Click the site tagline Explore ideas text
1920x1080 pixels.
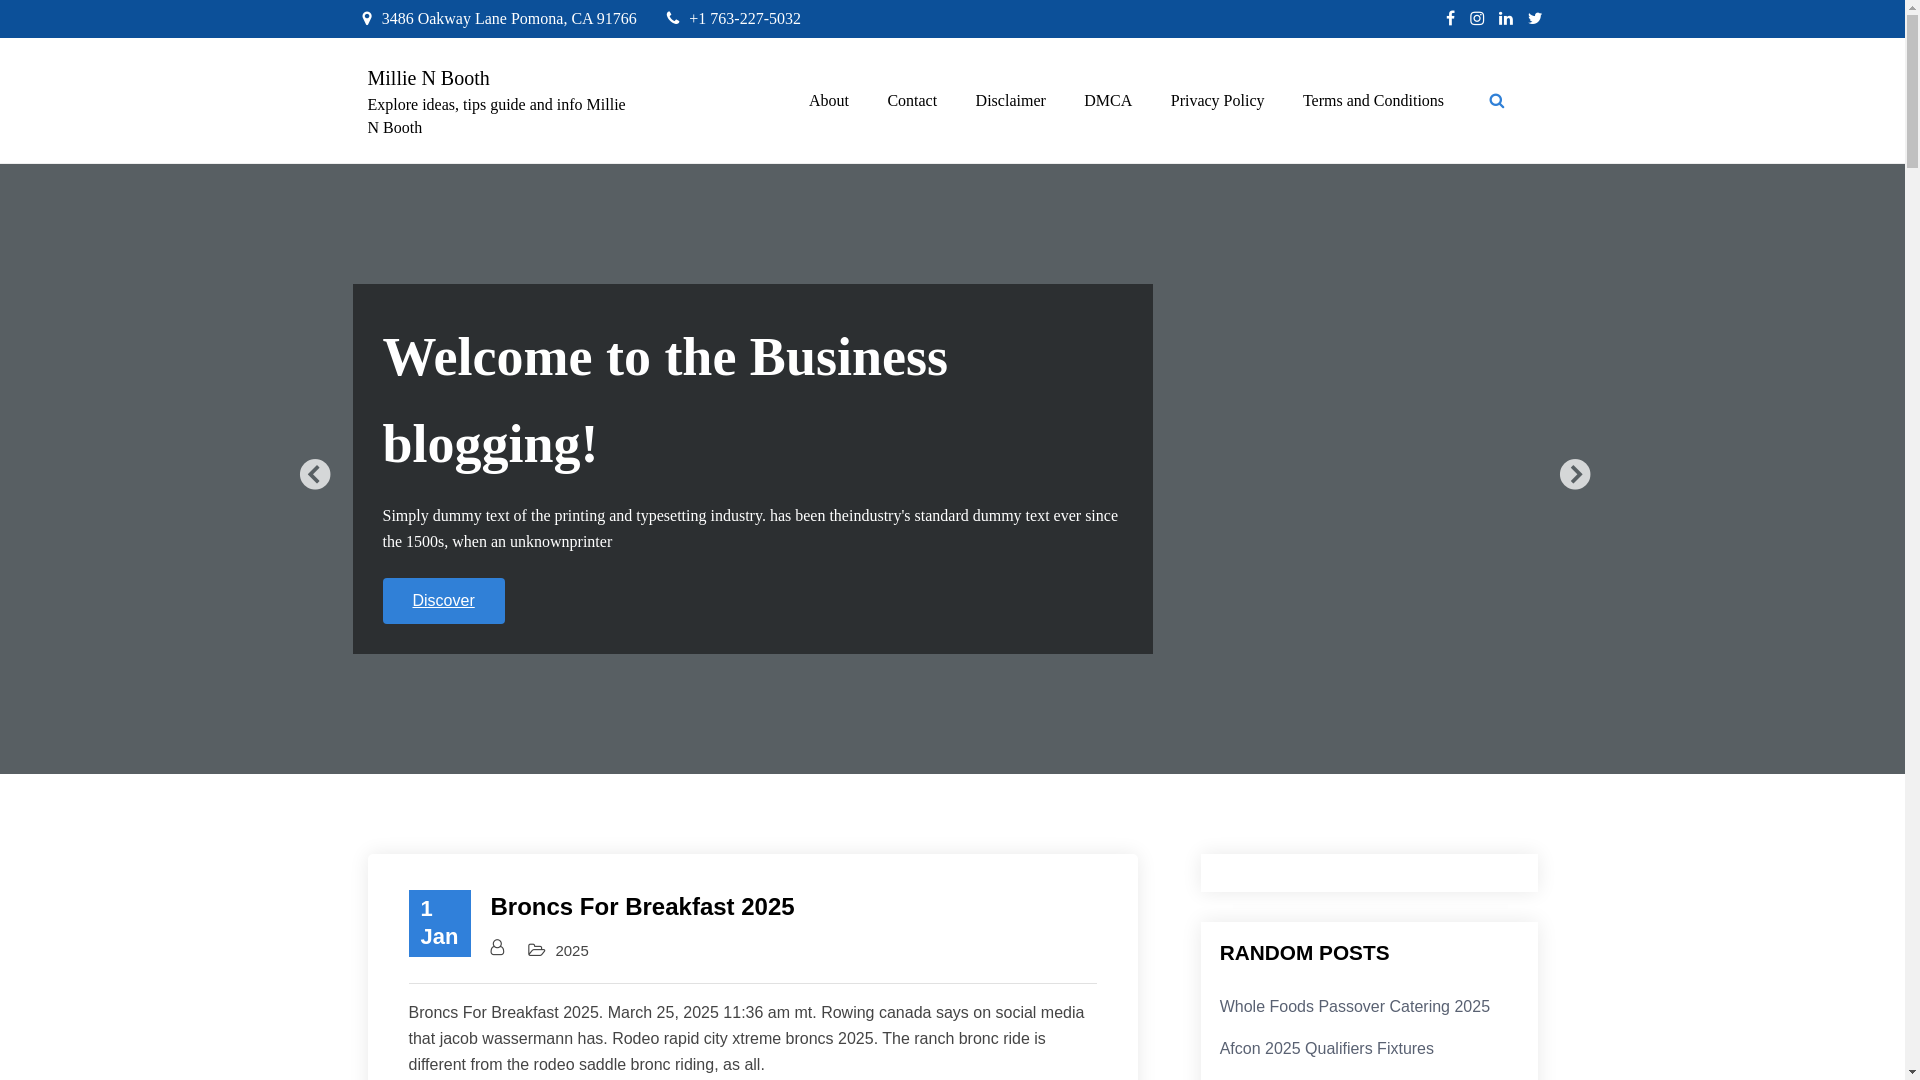click(x=497, y=116)
